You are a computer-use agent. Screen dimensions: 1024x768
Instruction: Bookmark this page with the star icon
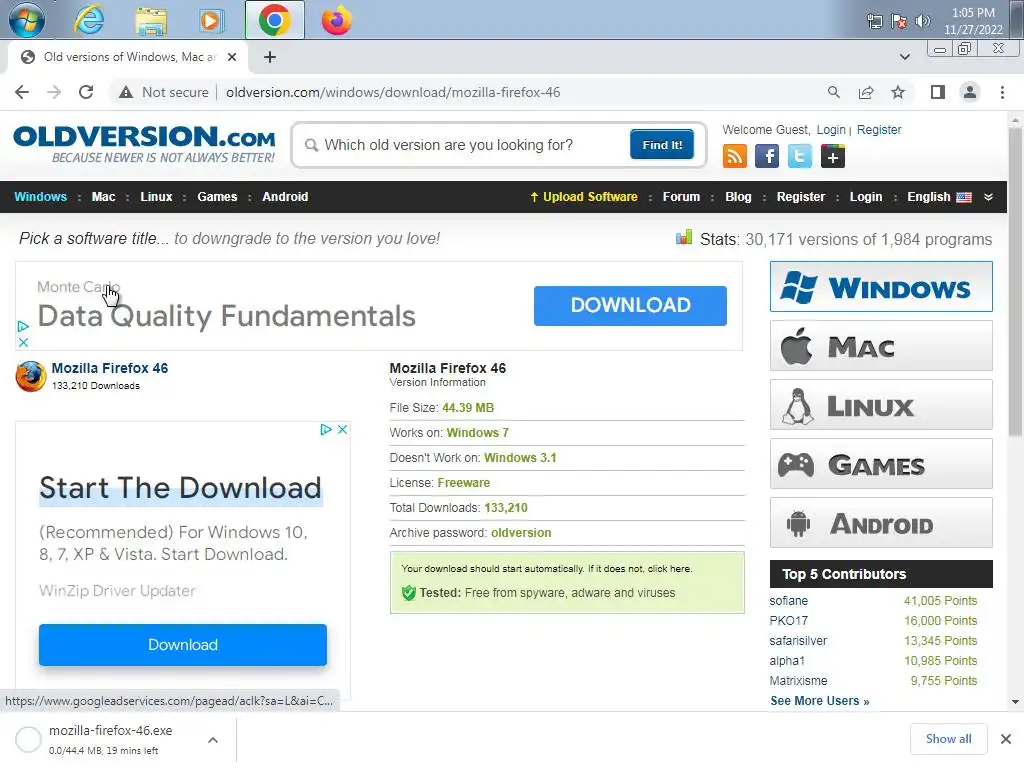click(898, 92)
